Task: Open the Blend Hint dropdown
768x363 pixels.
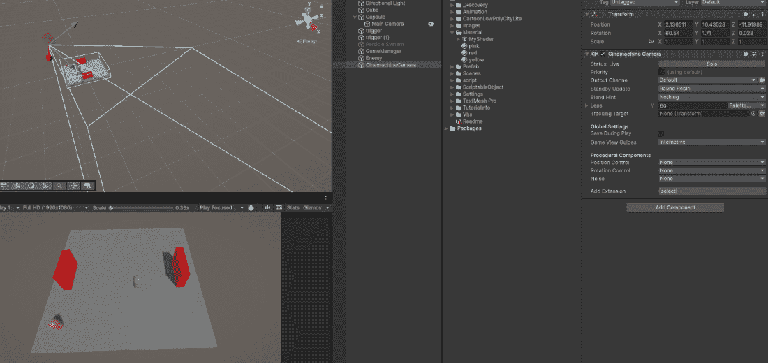Action: coord(712,97)
